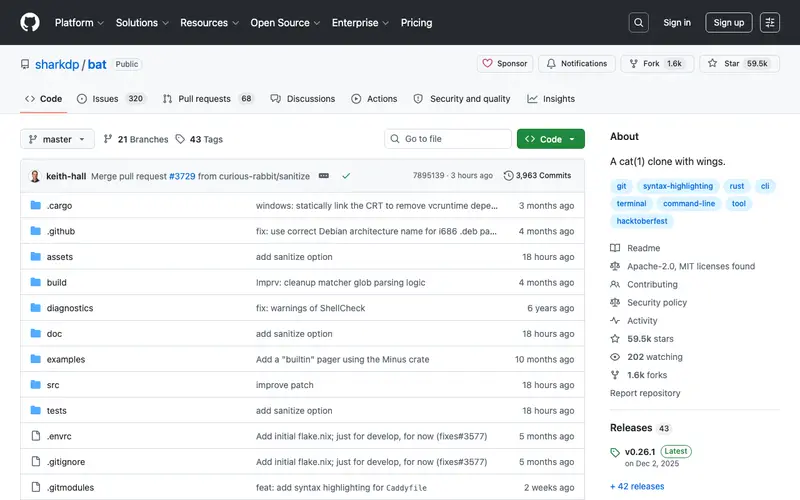The image size is (800, 500).
Task: Open the header settings sliders icon button
Action: [x=769, y=22]
